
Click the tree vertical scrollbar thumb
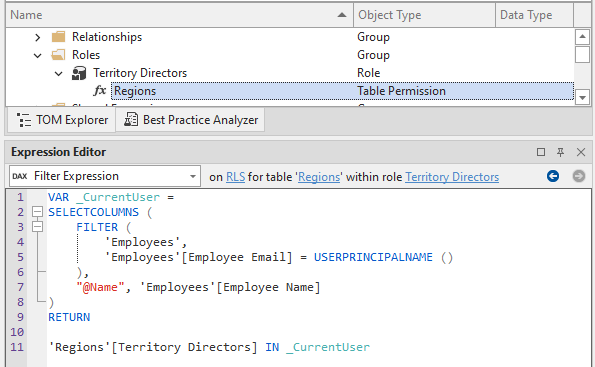582,54
